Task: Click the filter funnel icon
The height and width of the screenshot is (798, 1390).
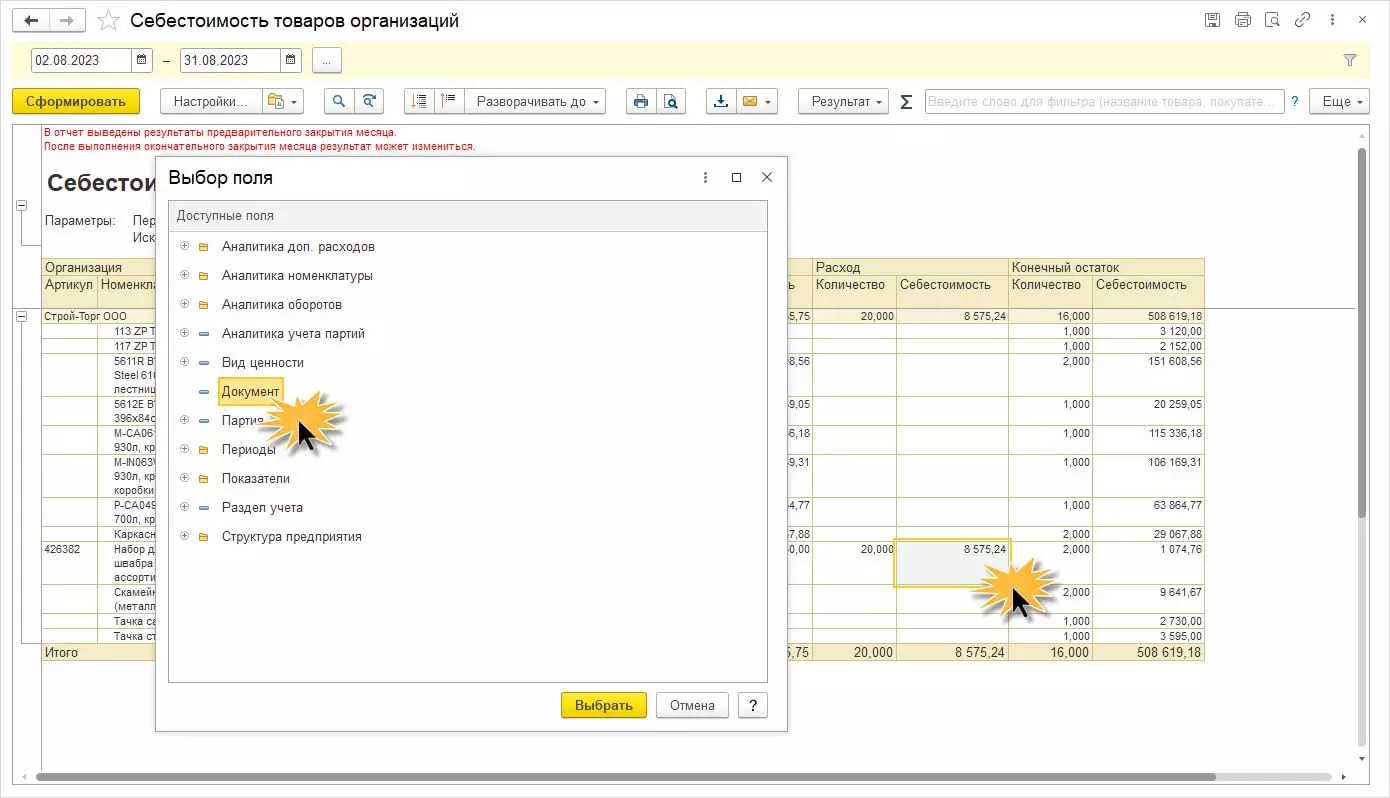Action: point(1349,60)
